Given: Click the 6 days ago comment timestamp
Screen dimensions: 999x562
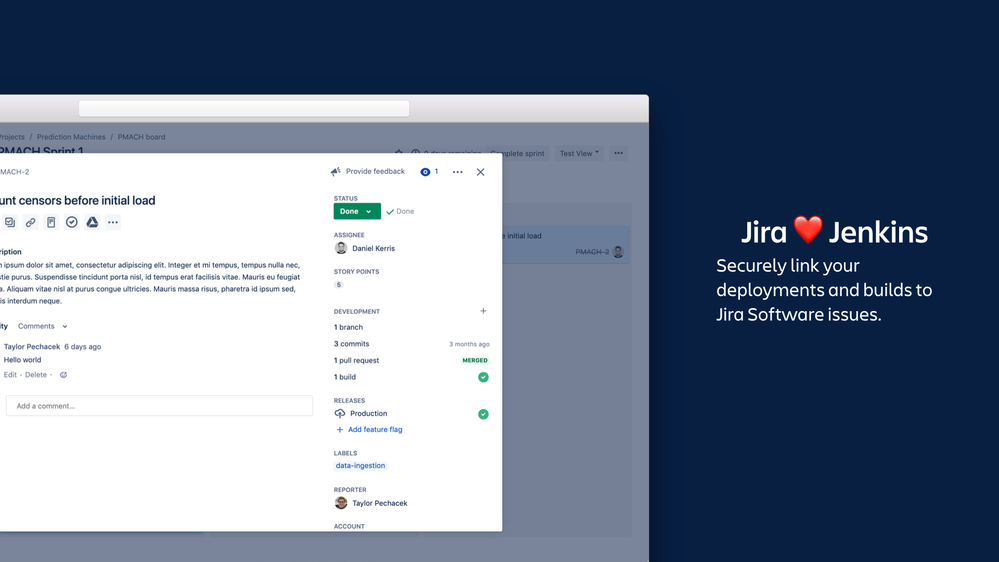Looking at the screenshot, I should coord(83,347).
